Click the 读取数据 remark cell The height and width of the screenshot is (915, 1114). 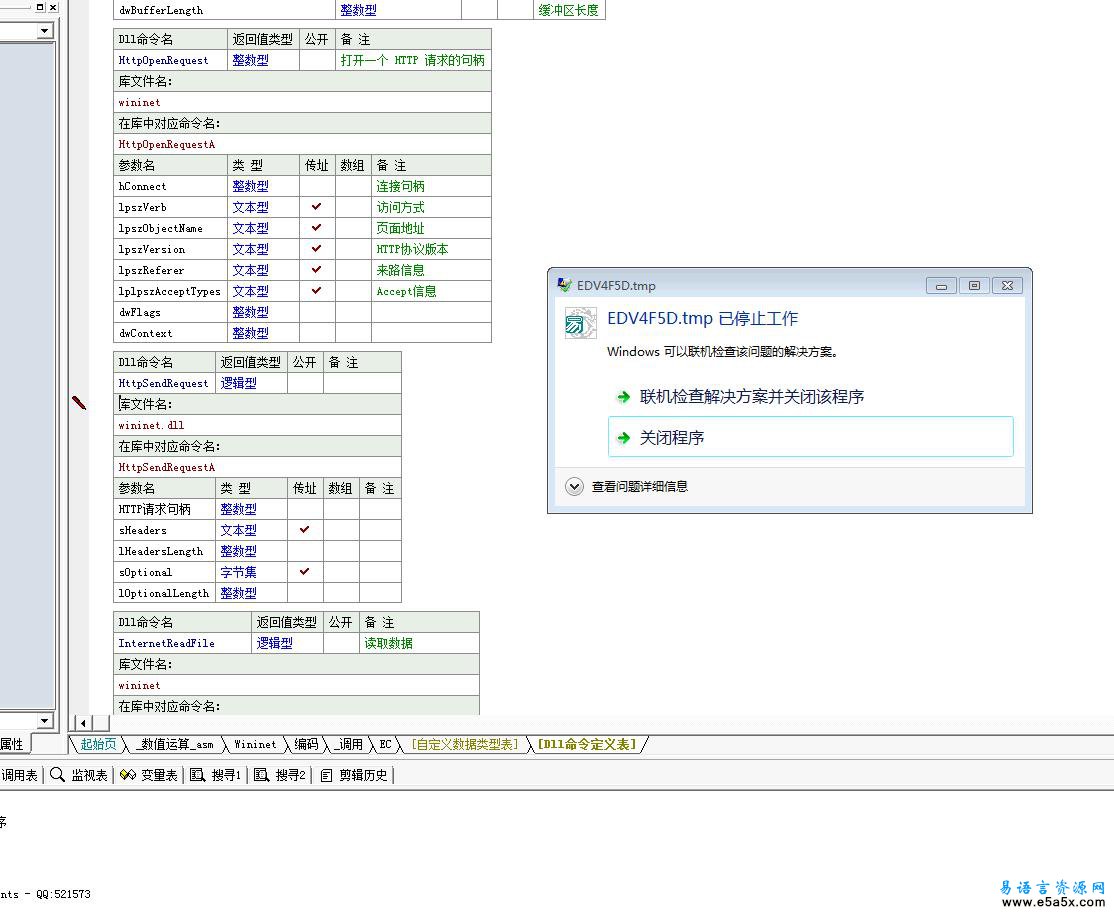(419, 643)
